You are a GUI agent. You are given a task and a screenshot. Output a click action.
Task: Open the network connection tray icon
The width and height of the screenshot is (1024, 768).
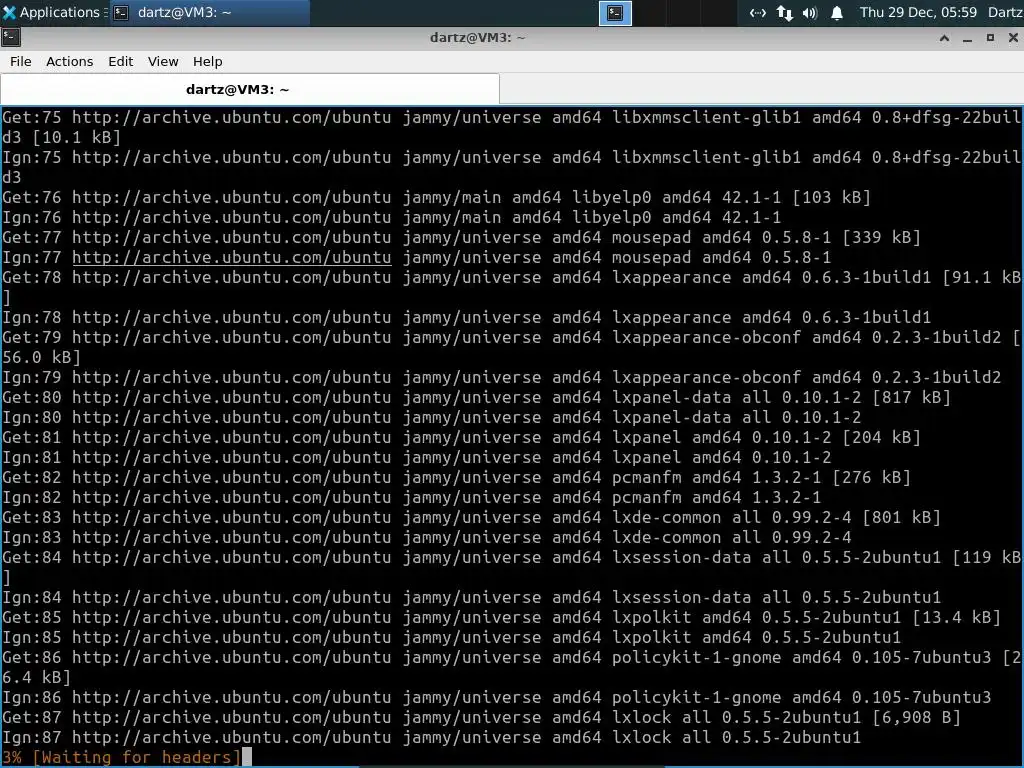[x=758, y=13]
